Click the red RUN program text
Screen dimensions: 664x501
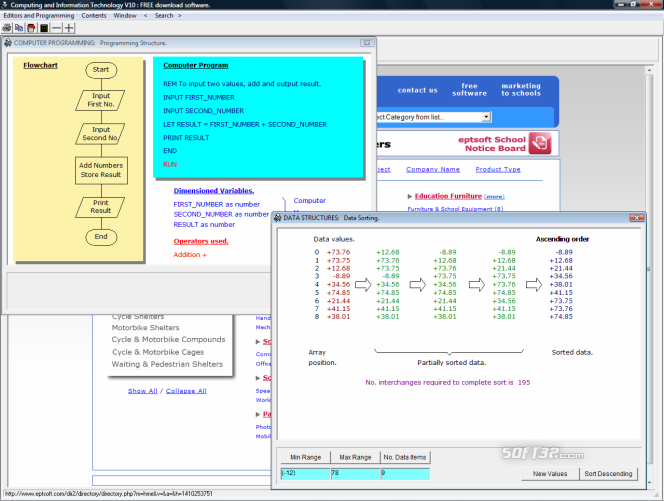(170, 164)
